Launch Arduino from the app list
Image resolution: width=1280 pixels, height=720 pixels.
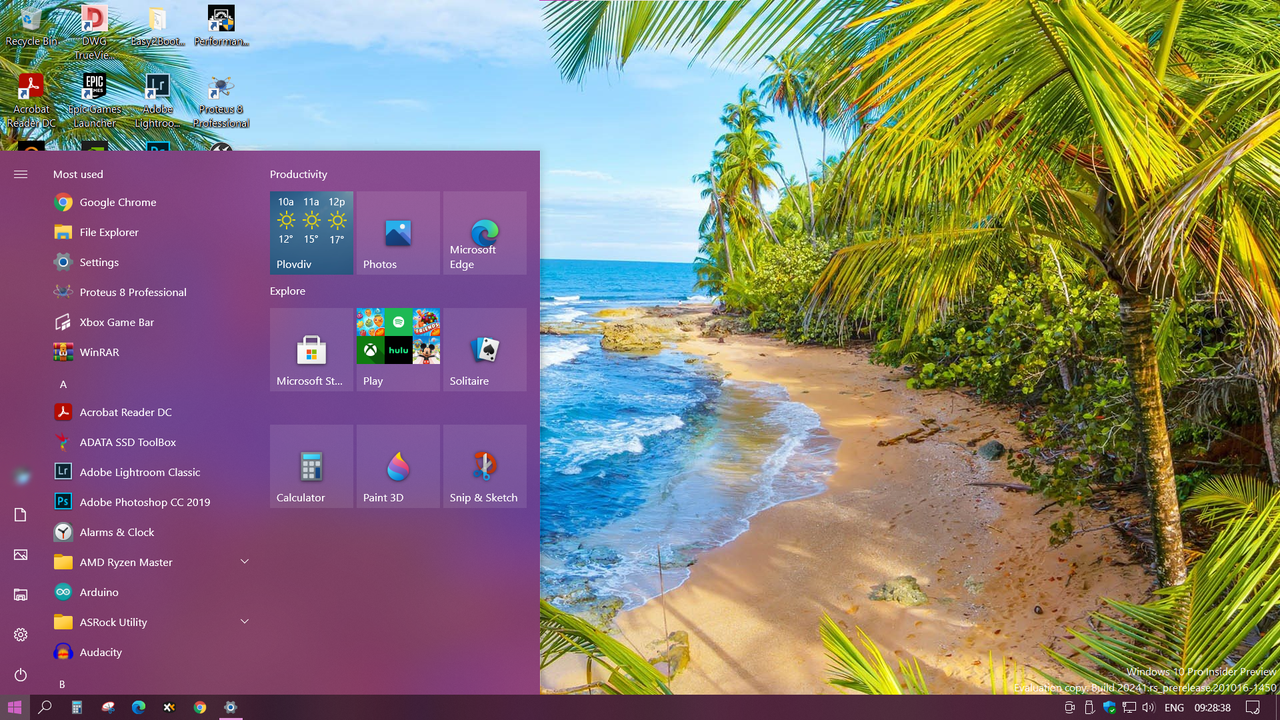[150, 592]
